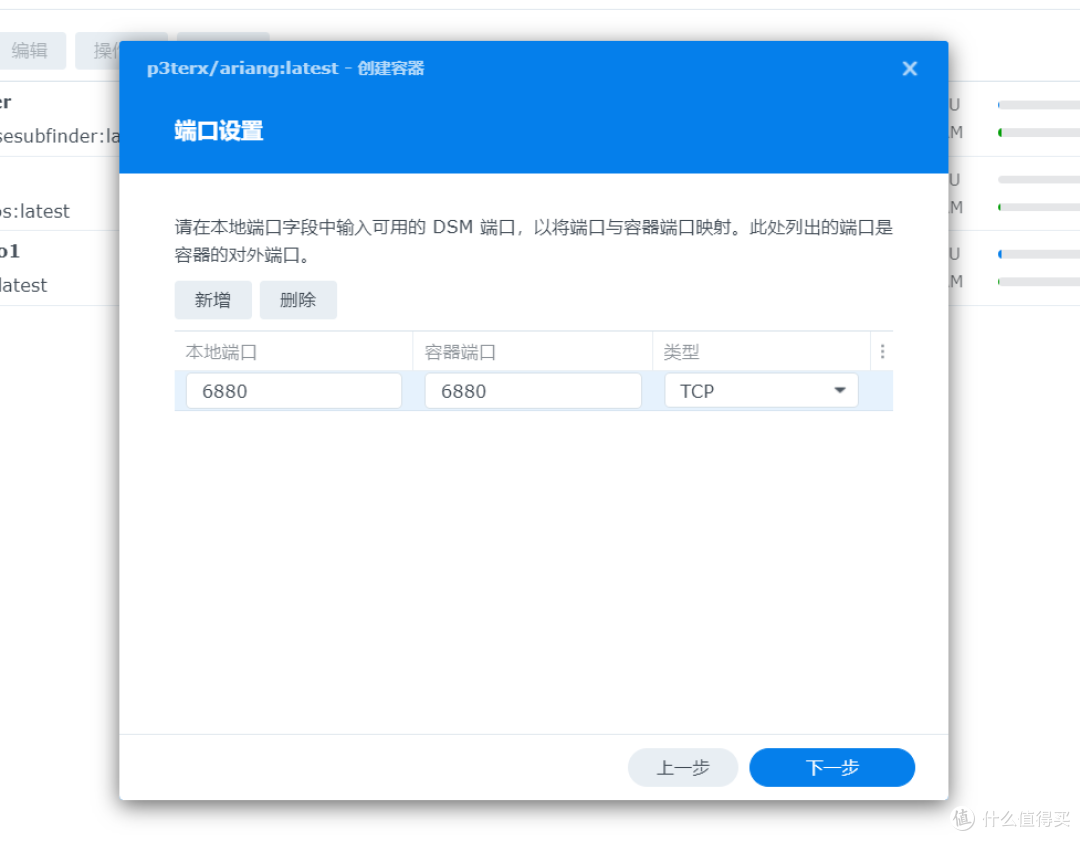1080x841 pixels.
Task: Click the 新增 button to add port
Action: click(213, 300)
